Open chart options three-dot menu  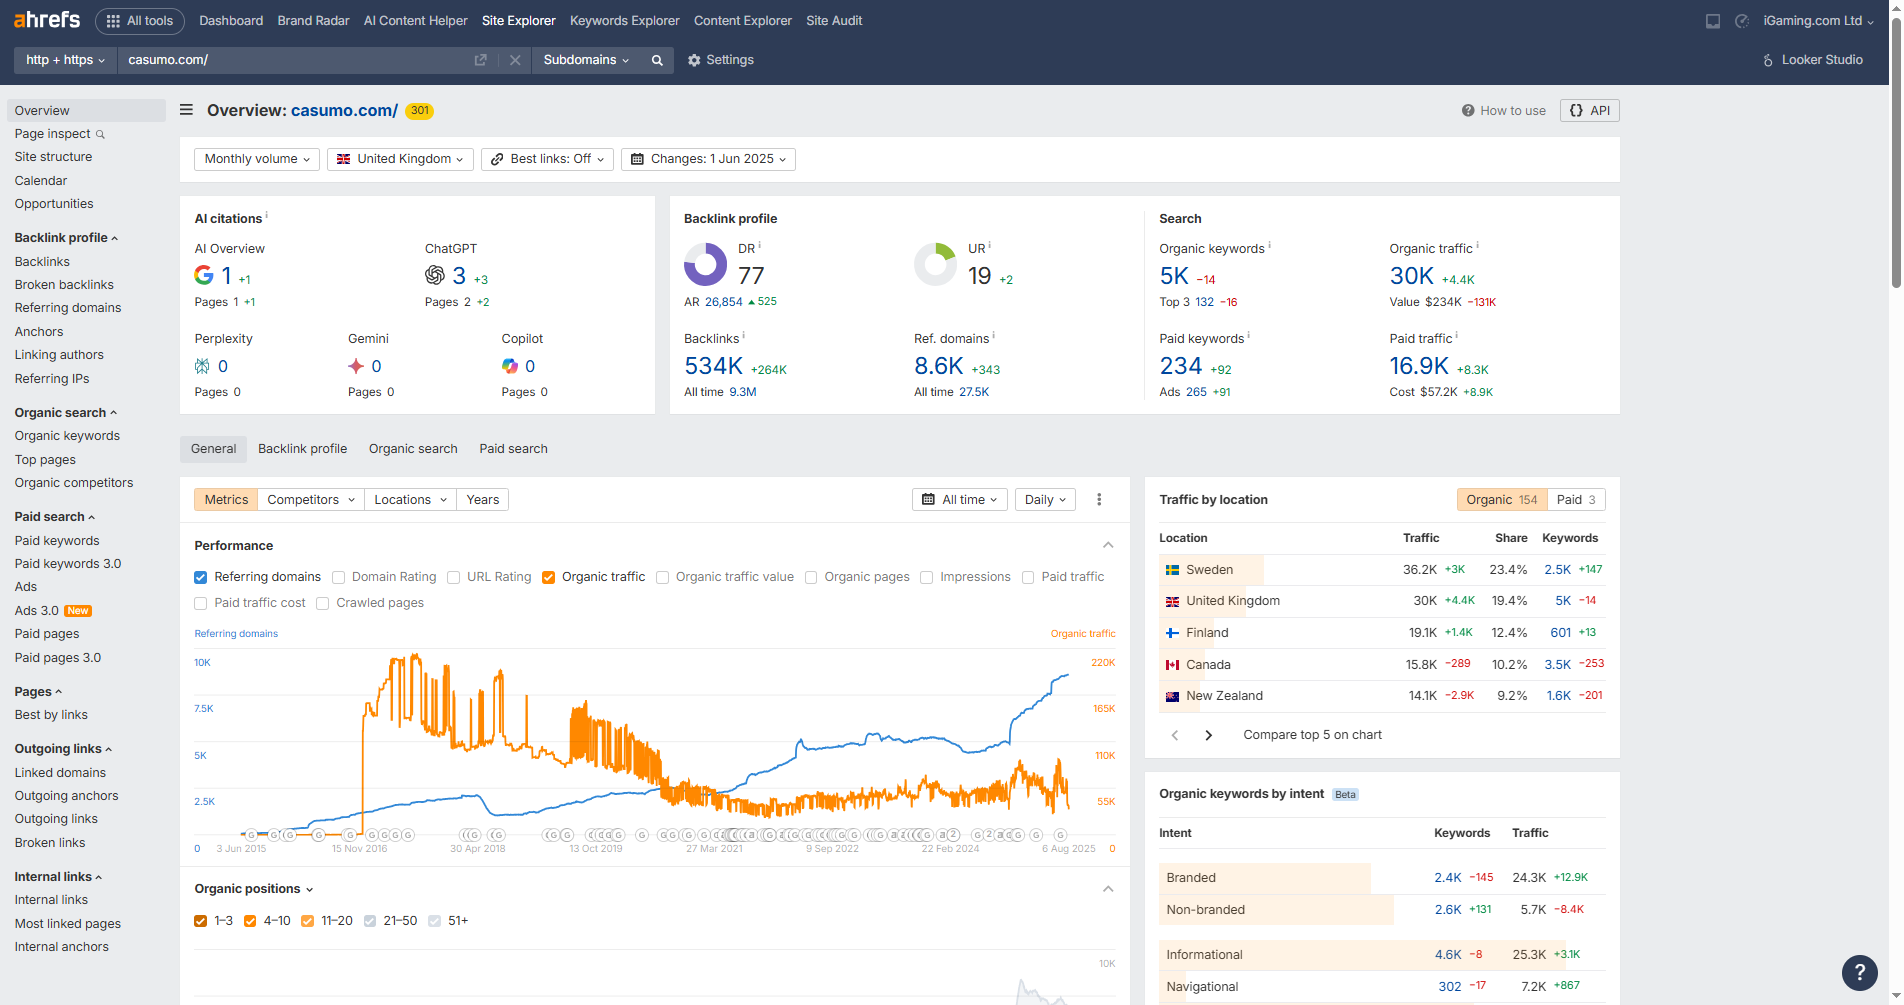(1099, 500)
